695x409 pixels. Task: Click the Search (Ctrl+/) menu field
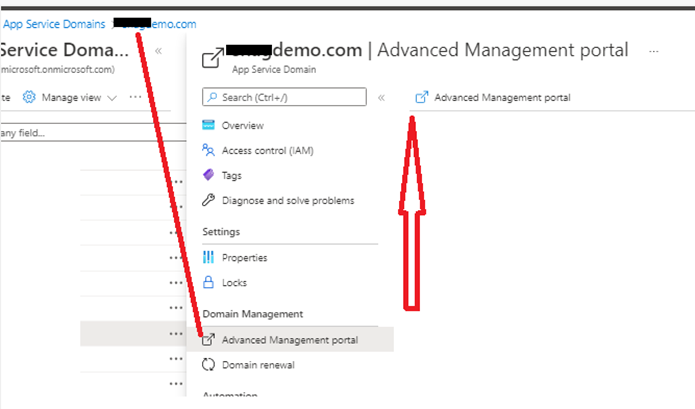pyautogui.click(x=284, y=97)
